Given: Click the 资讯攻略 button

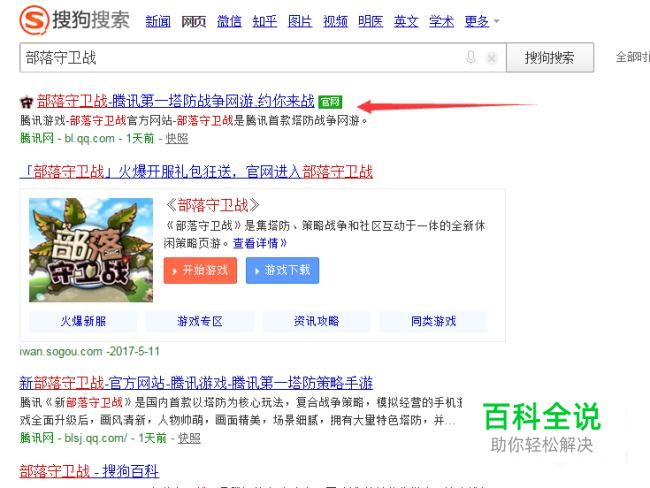Looking at the screenshot, I should (x=316, y=321).
